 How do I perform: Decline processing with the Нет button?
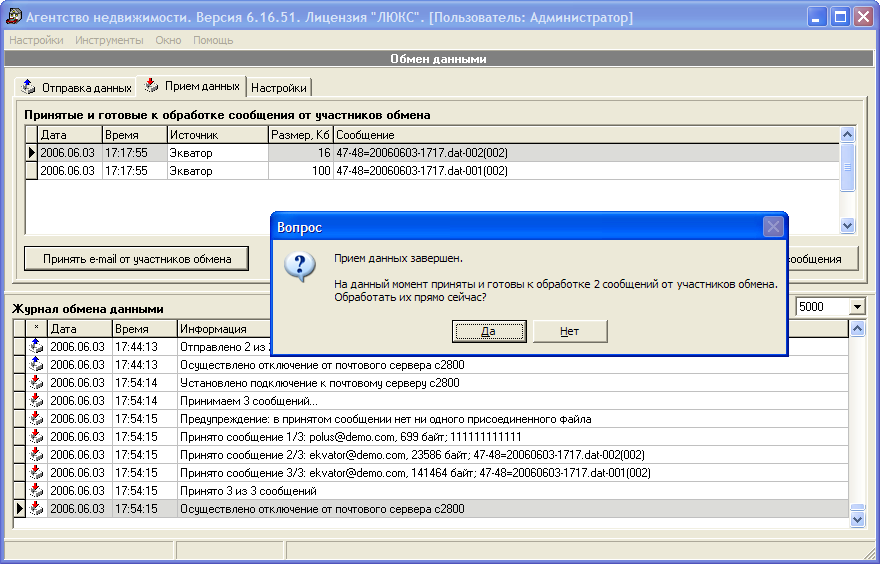pyautogui.click(x=570, y=331)
